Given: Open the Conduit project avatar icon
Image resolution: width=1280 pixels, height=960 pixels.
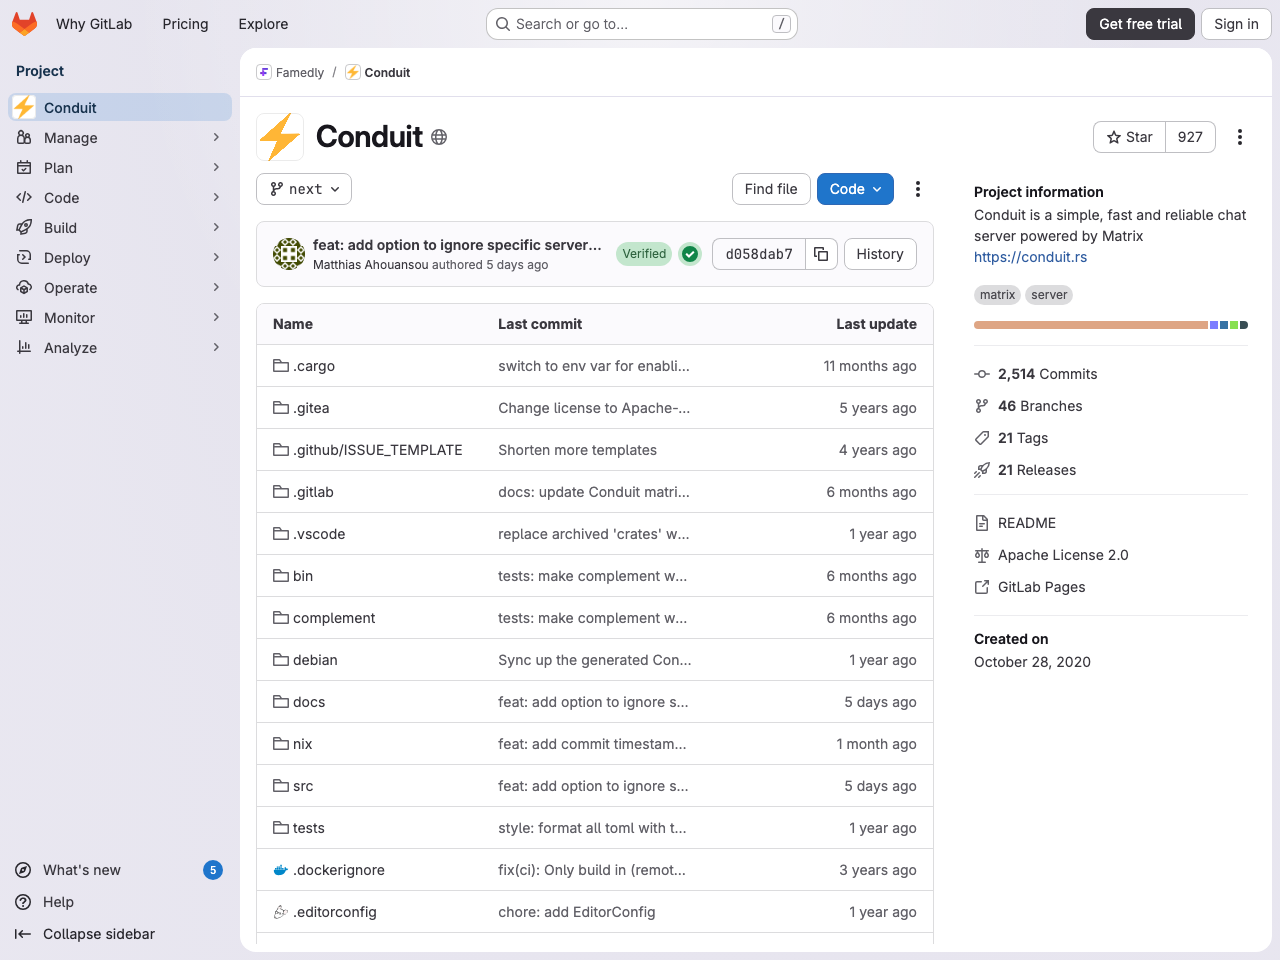Looking at the screenshot, I should point(279,136).
